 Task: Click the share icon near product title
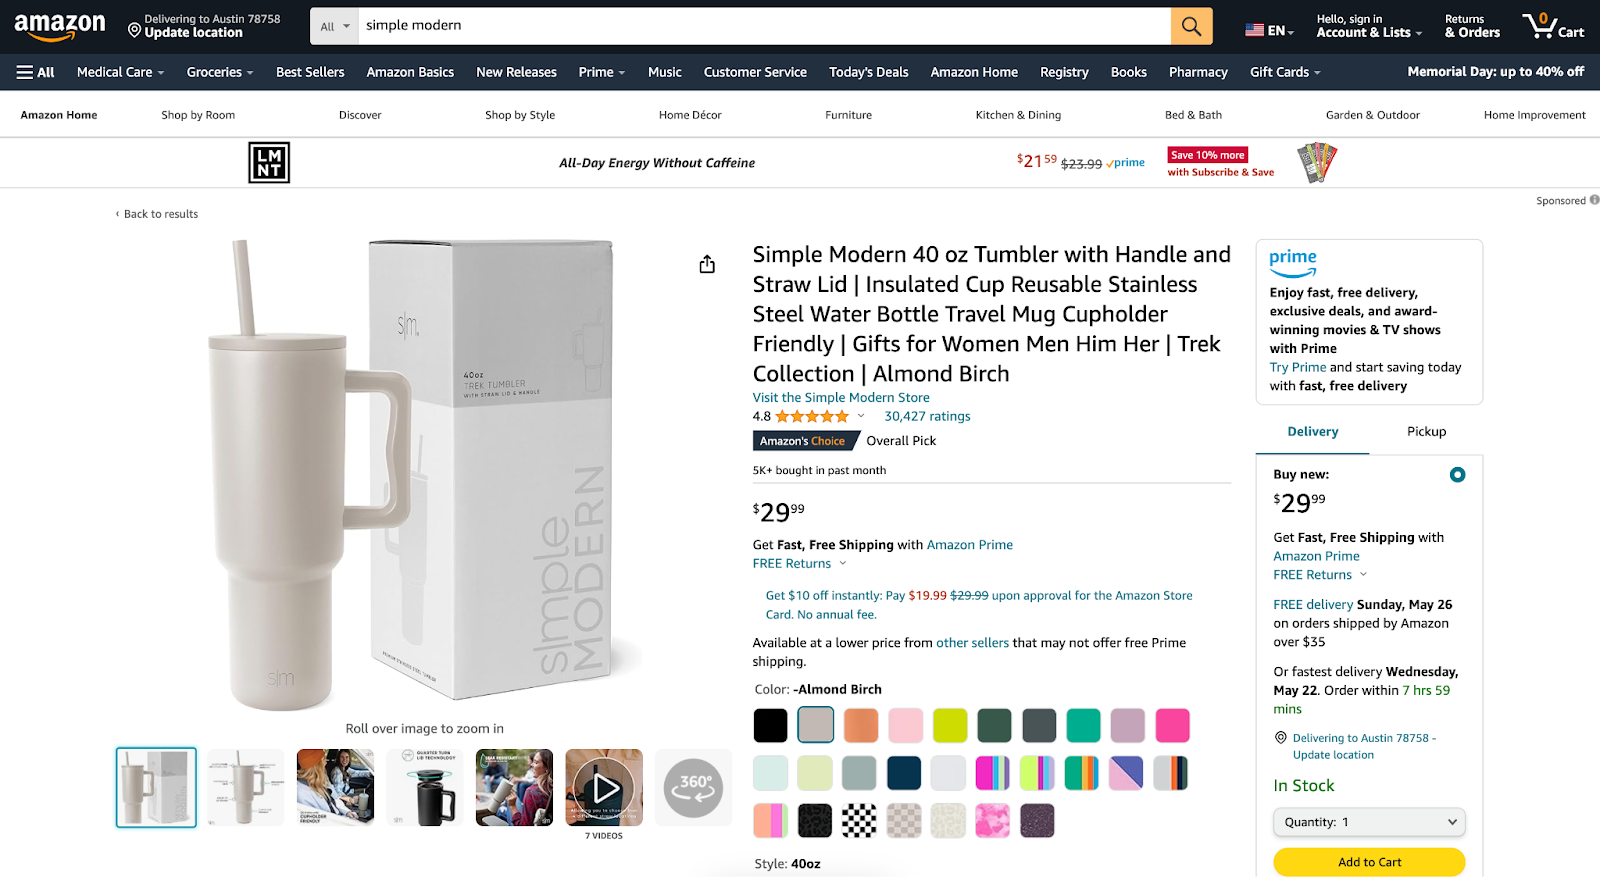[707, 263]
